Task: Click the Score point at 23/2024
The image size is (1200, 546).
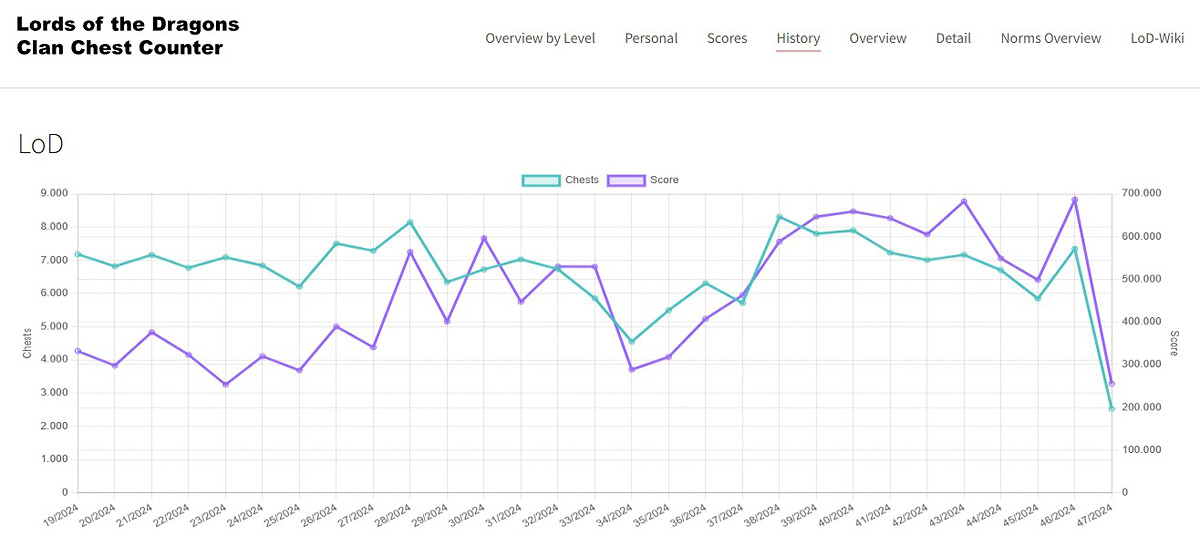Action: (225, 385)
